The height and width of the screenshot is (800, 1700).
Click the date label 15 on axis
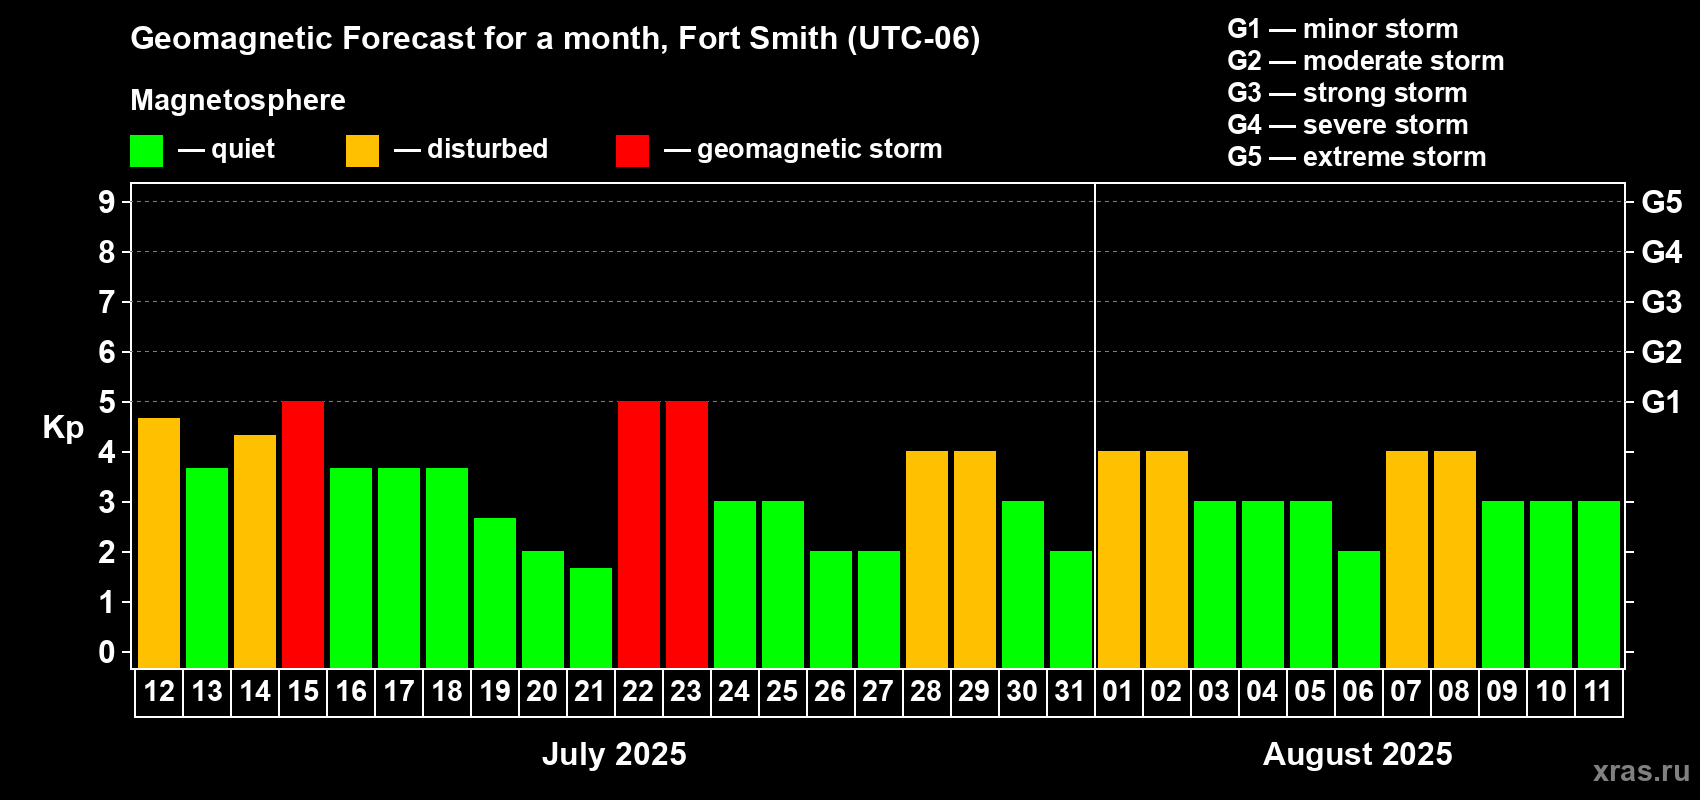pyautogui.click(x=303, y=692)
